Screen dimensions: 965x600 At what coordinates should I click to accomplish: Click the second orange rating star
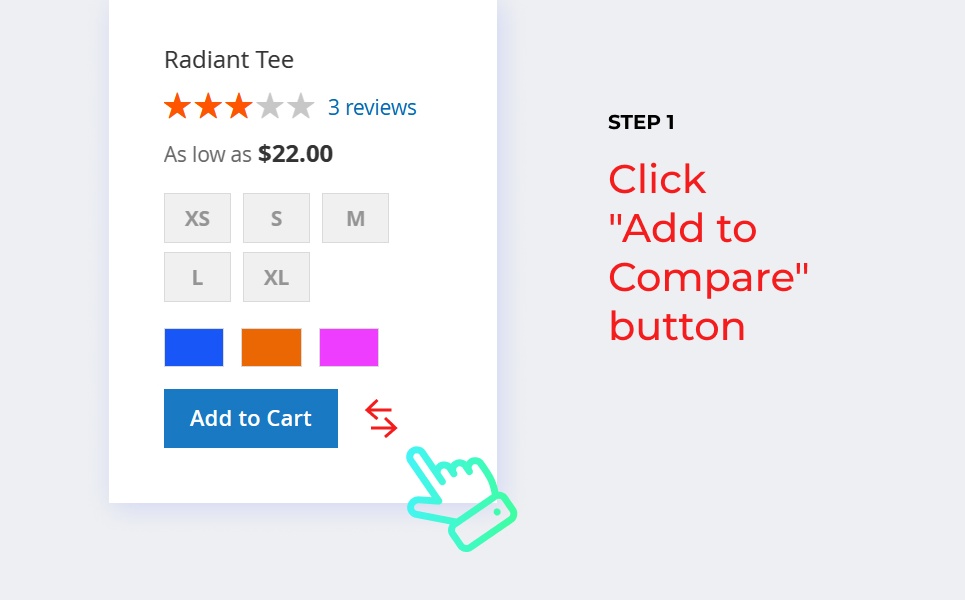pos(208,106)
